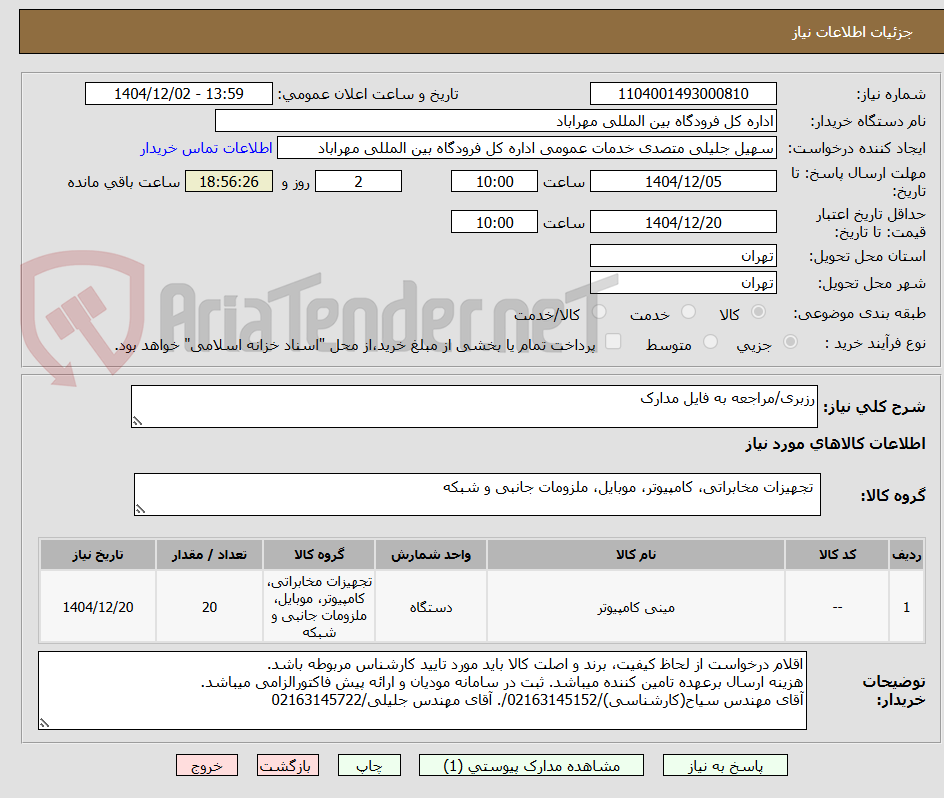The image size is (944, 798).
Task: Click the اطلاعات کالاهای مورد نیاز heading
Action: coord(836,444)
